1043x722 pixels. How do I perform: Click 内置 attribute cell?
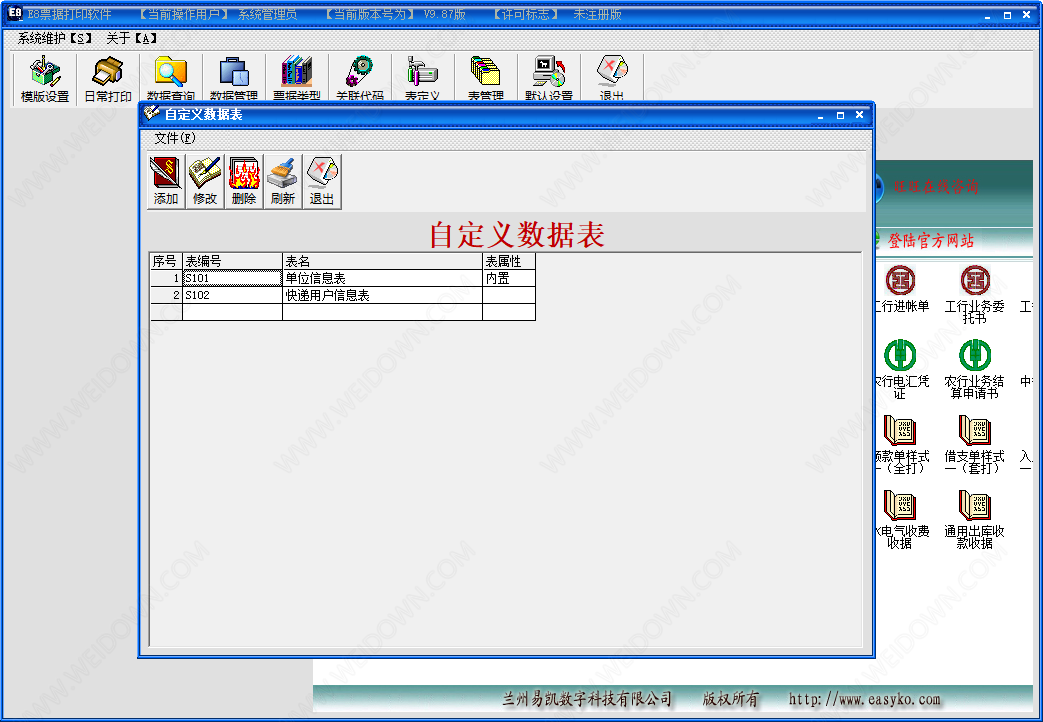(x=509, y=278)
